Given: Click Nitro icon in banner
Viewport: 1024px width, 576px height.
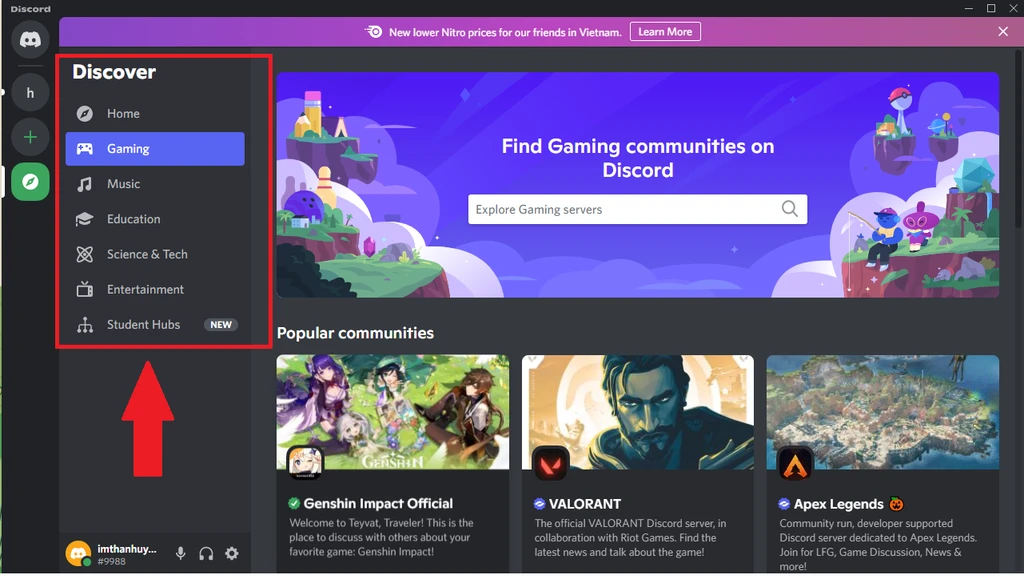Looking at the screenshot, I should [x=373, y=31].
